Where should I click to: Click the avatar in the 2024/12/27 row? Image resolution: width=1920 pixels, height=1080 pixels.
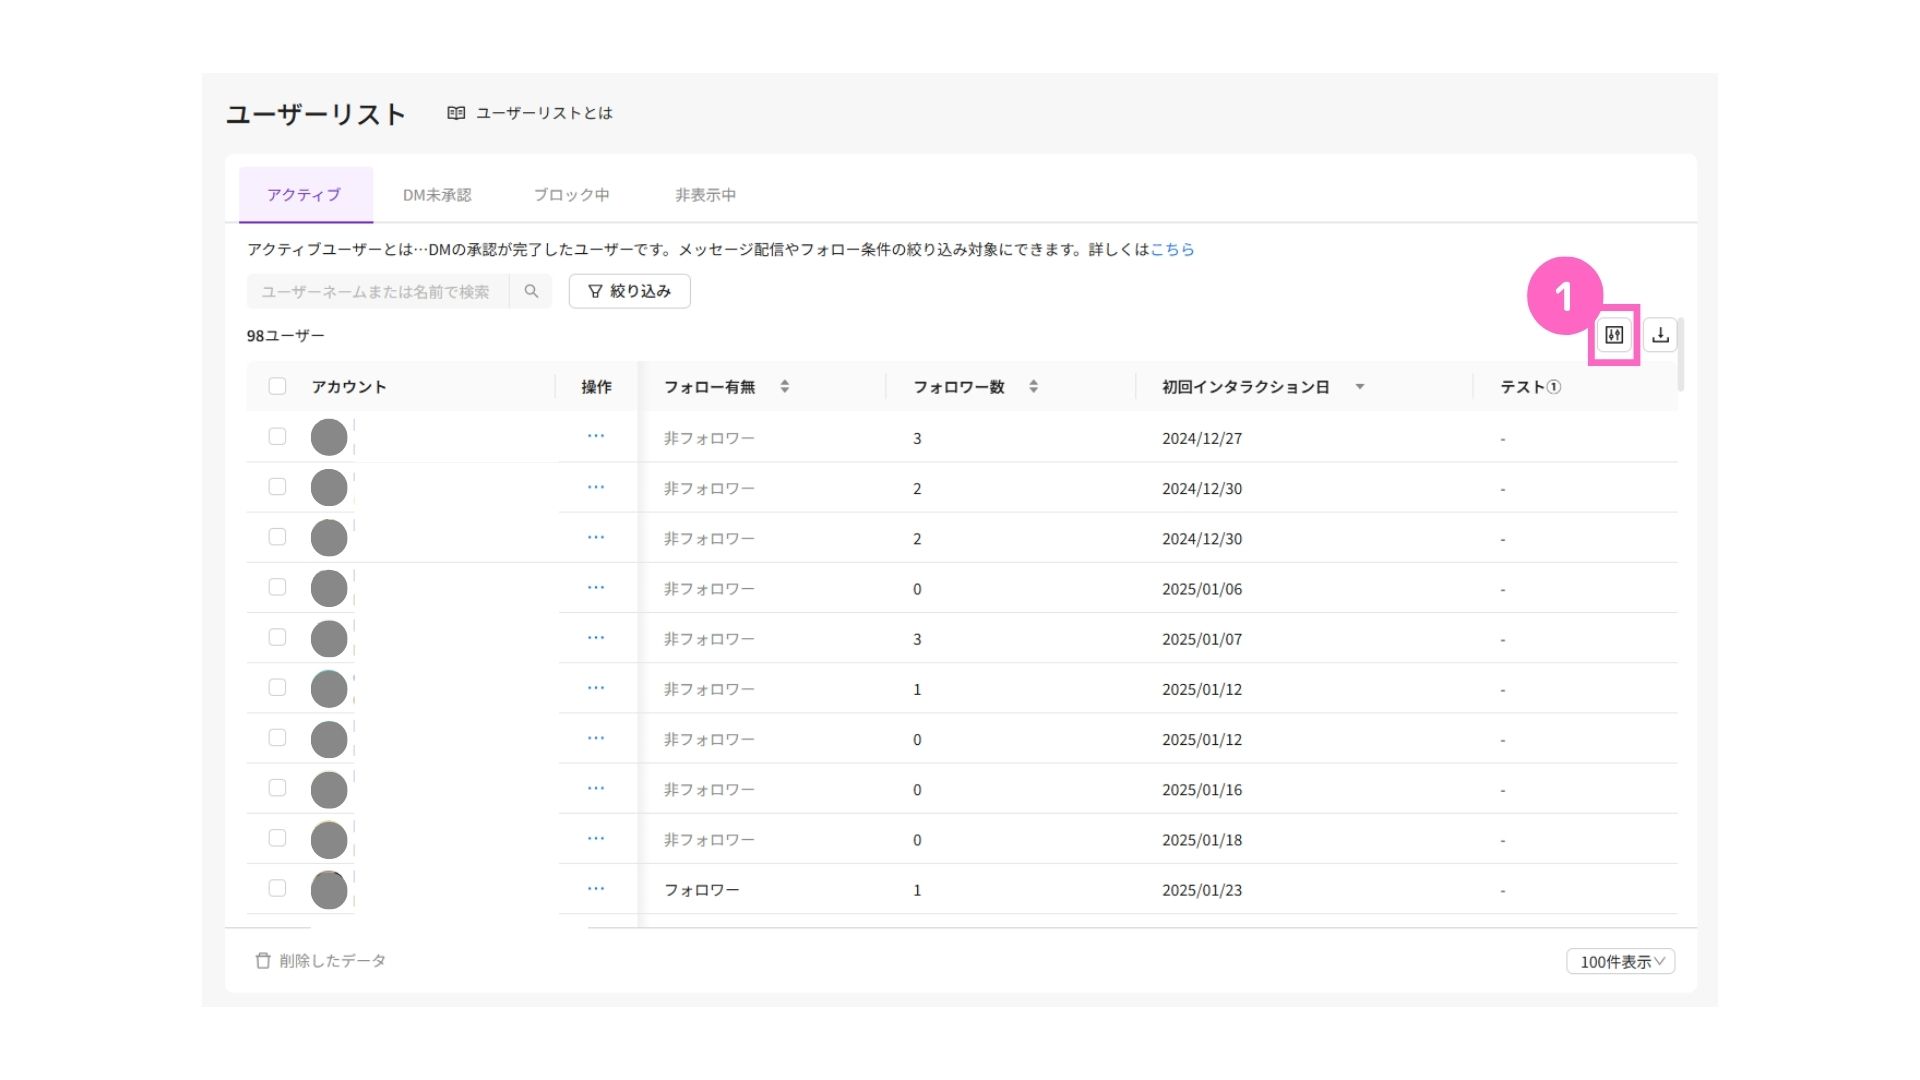pyautogui.click(x=329, y=437)
